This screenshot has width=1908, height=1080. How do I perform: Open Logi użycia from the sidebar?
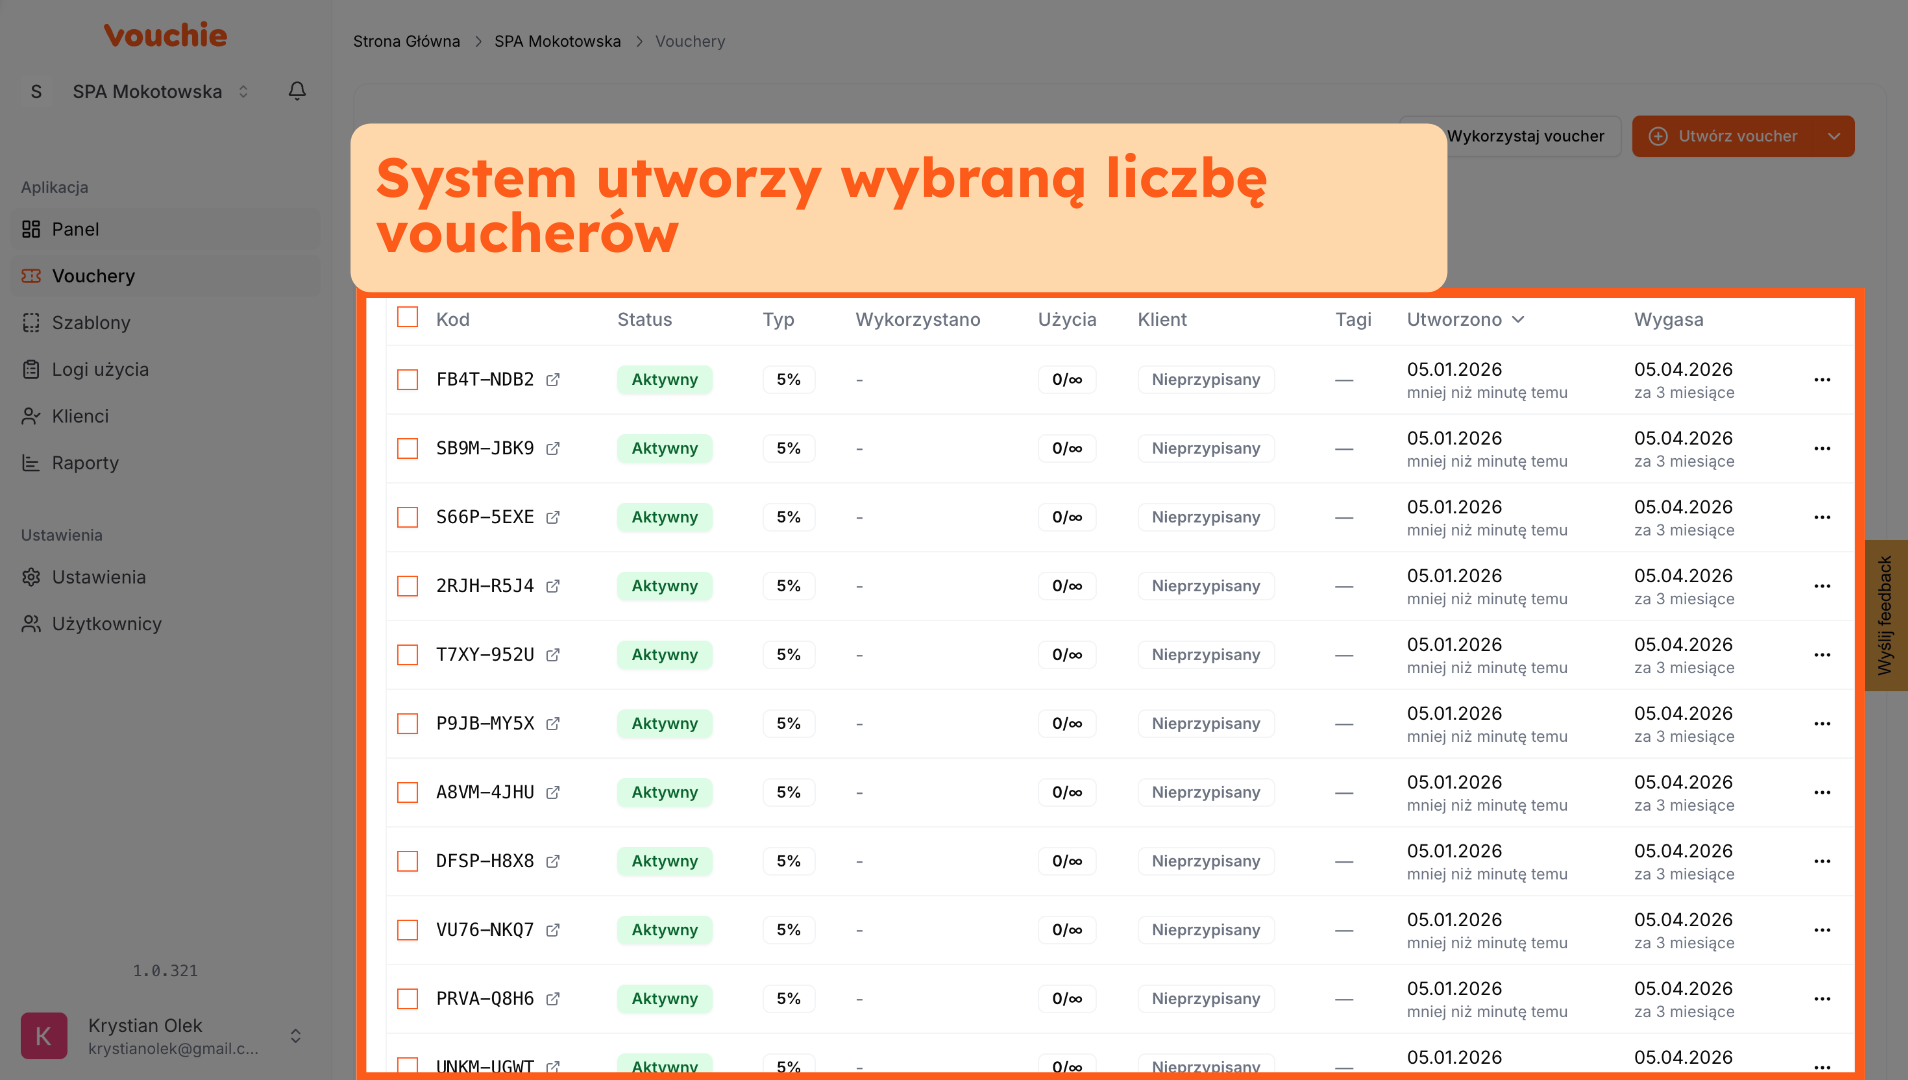tap(100, 370)
